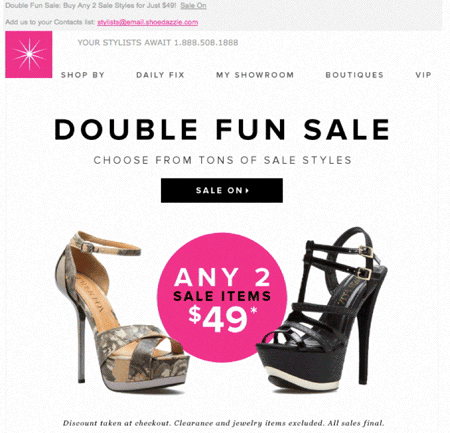Screen dimensions: 450x433
Task: Select Boutiques in the navigation bar
Action: click(x=355, y=75)
